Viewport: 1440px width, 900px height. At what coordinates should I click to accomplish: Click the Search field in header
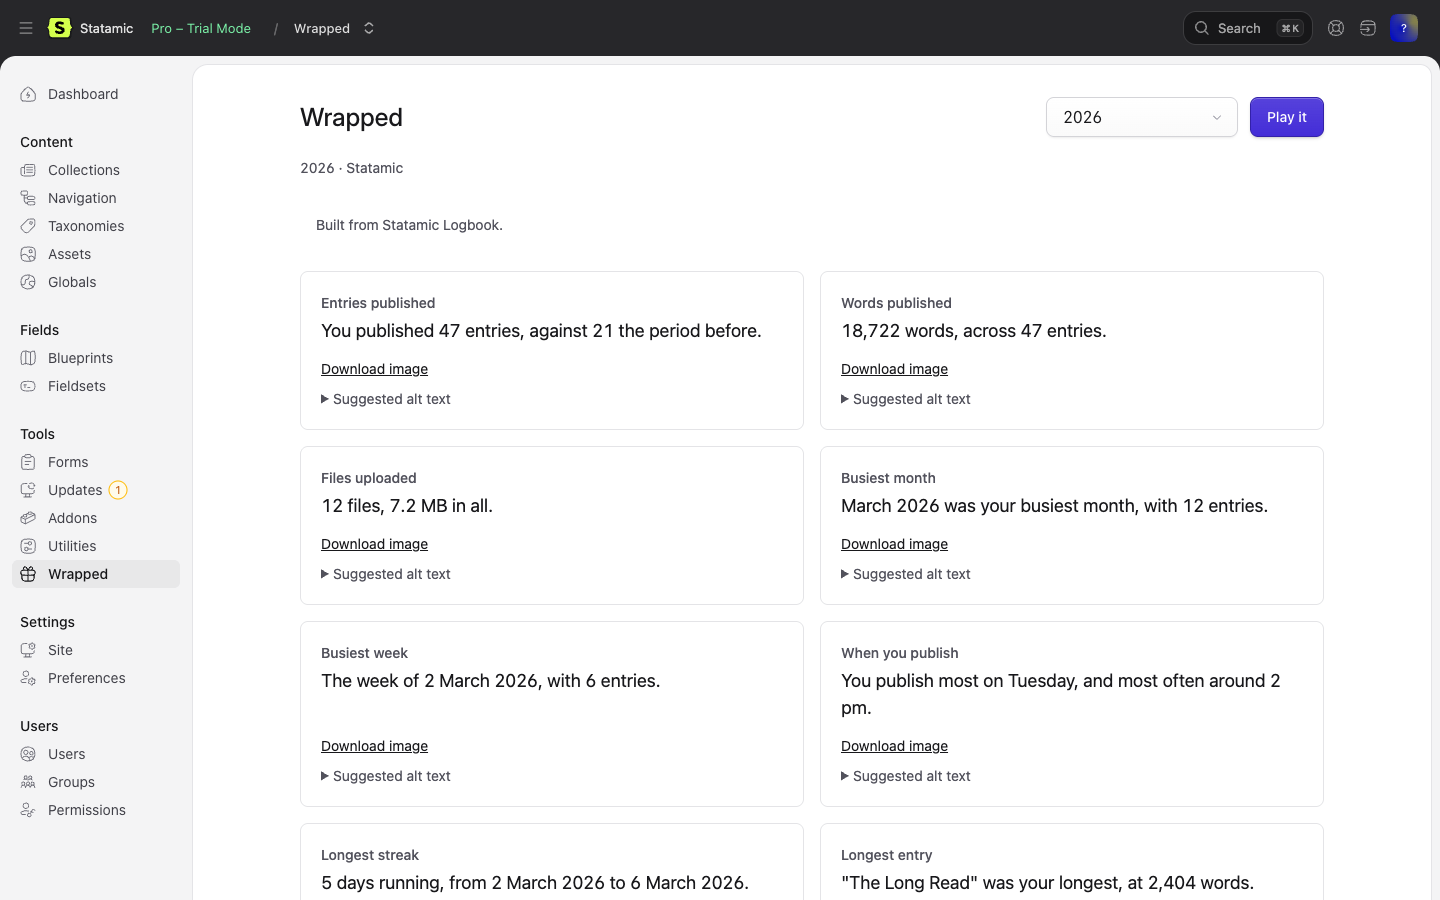[1248, 28]
